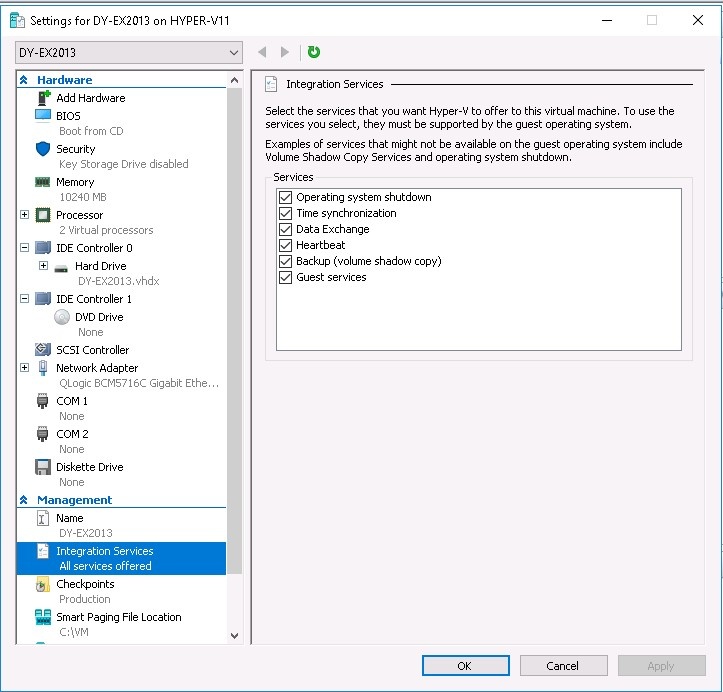Select the DVD Drive disc icon
Viewport: 723px width, 692px height.
tap(62, 317)
